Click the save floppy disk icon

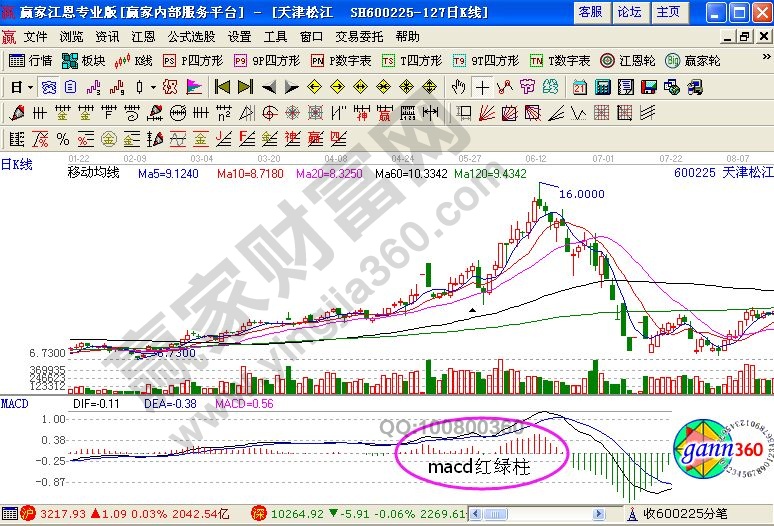point(648,87)
